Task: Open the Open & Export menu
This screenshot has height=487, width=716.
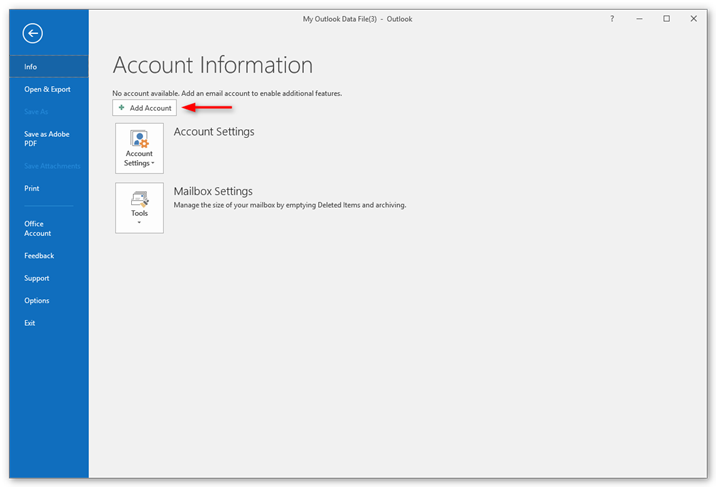Action: pyautogui.click(x=49, y=89)
